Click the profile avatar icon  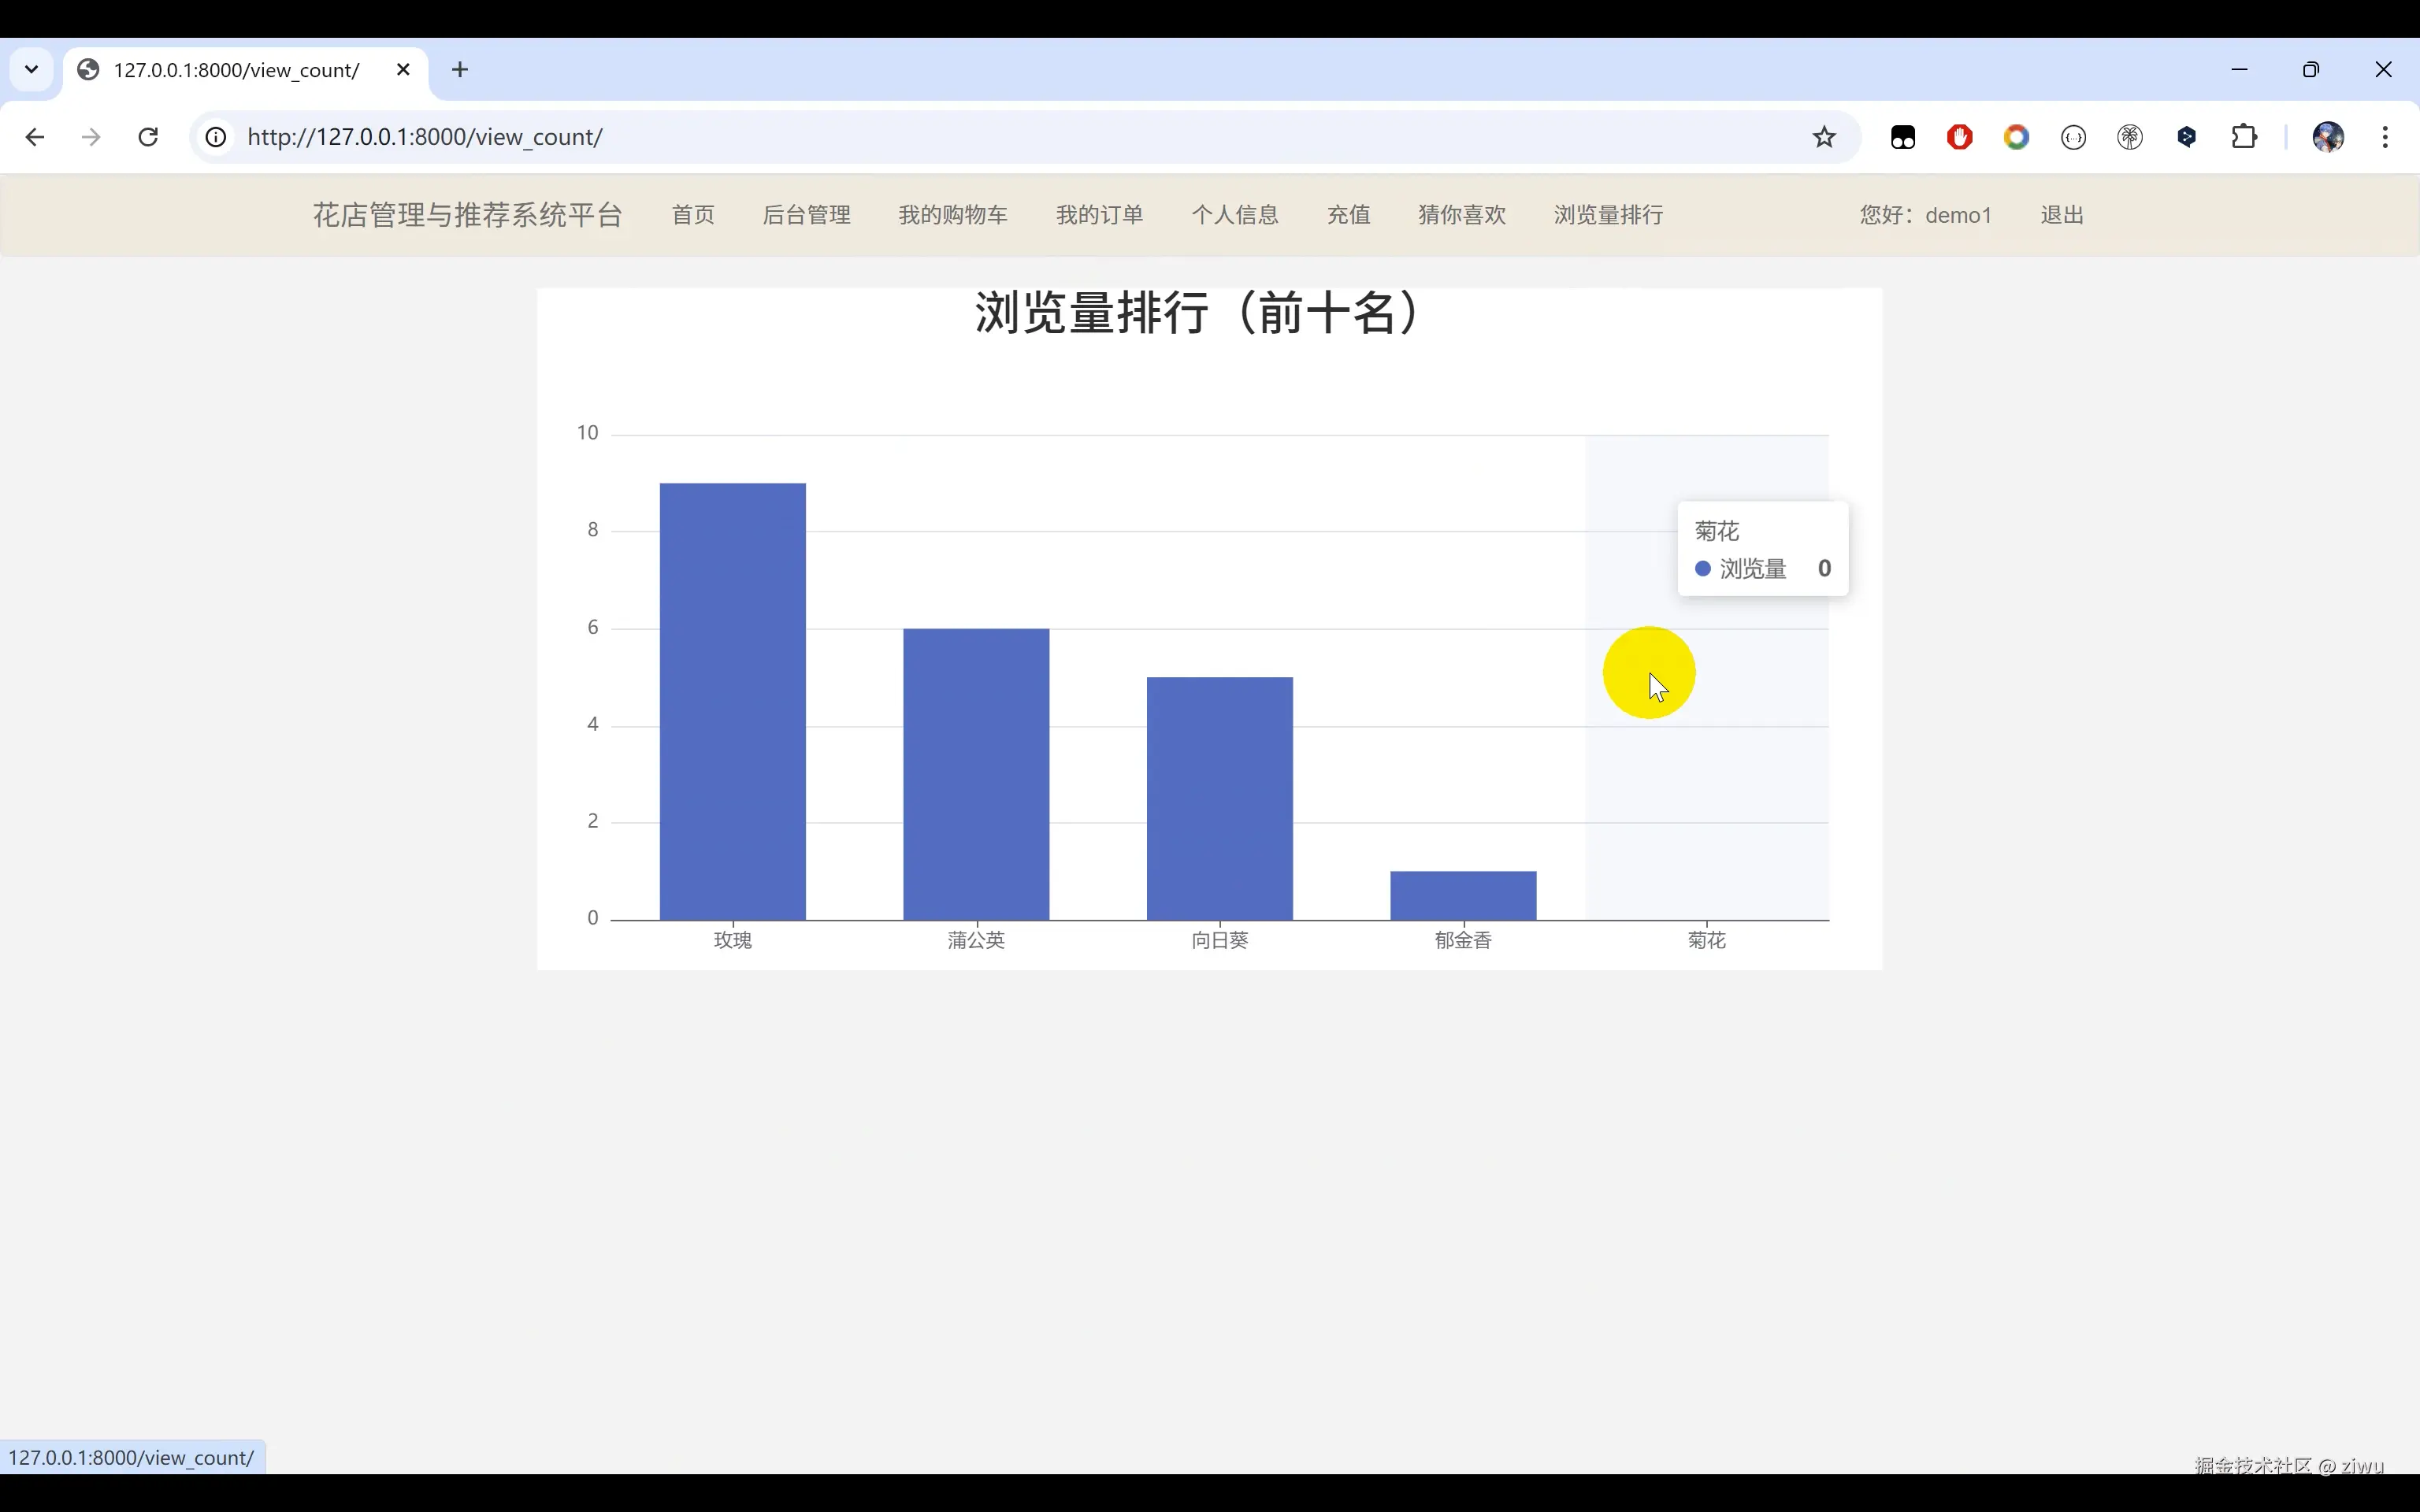click(2328, 137)
